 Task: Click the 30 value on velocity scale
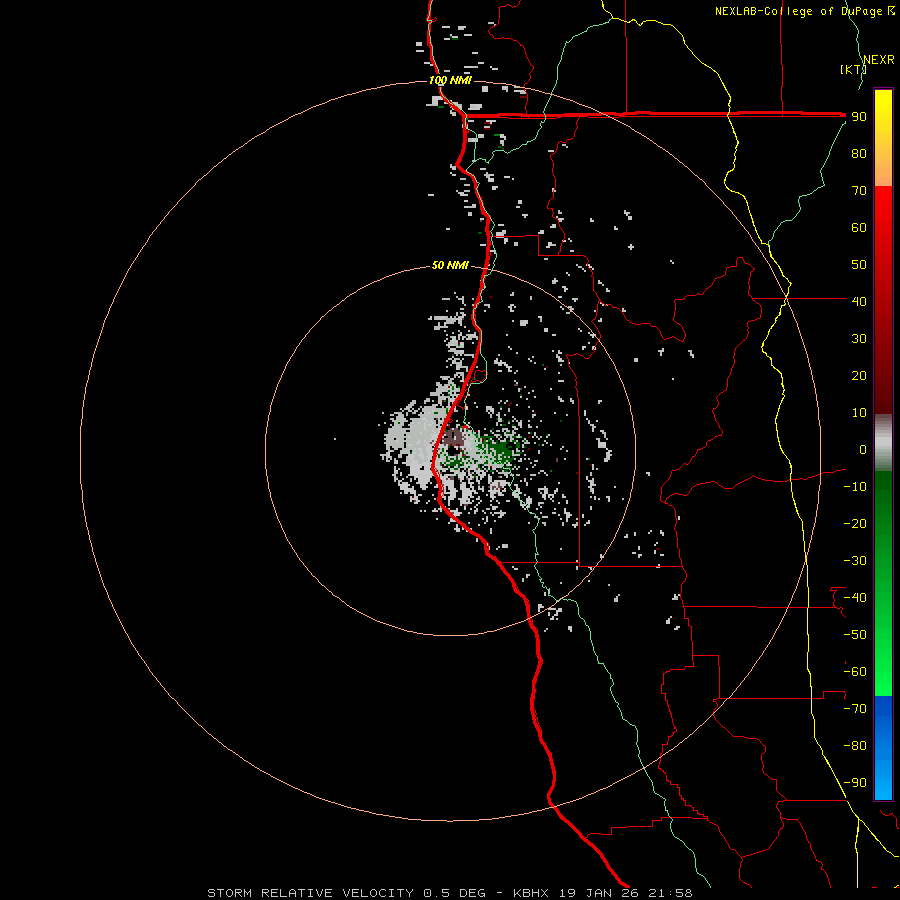click(x=859, y=339)
